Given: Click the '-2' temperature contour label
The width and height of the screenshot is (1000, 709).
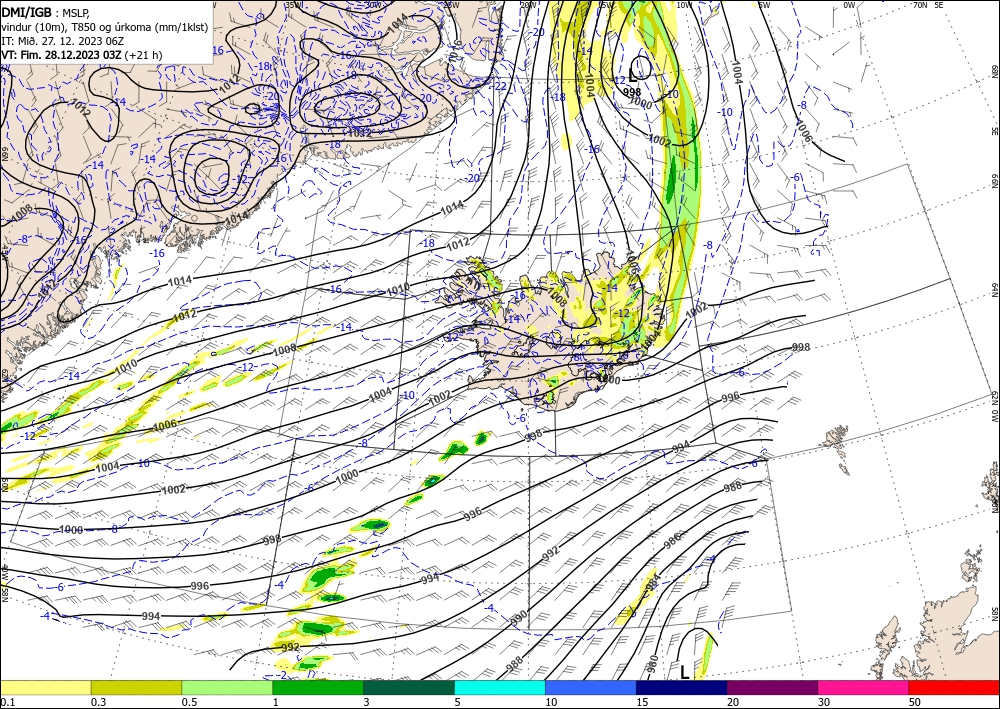Looking at the screenshot, I should tap(284, 675).
